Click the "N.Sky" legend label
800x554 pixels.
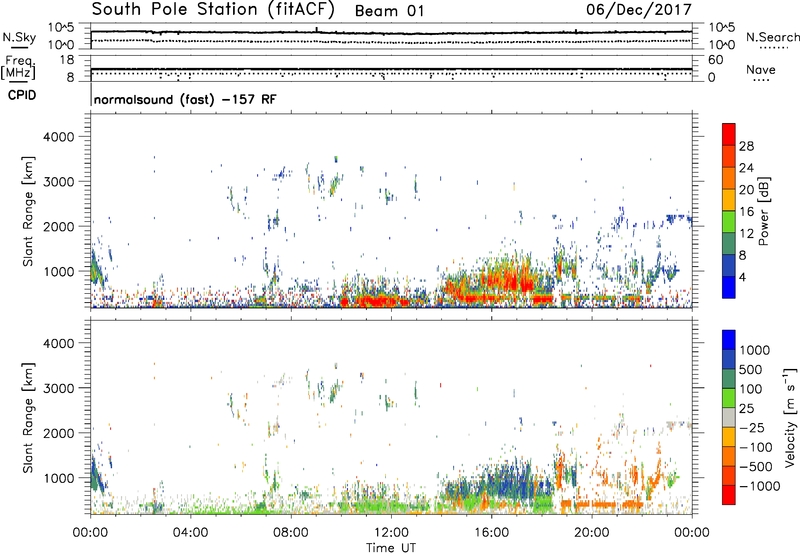point(19,37)
